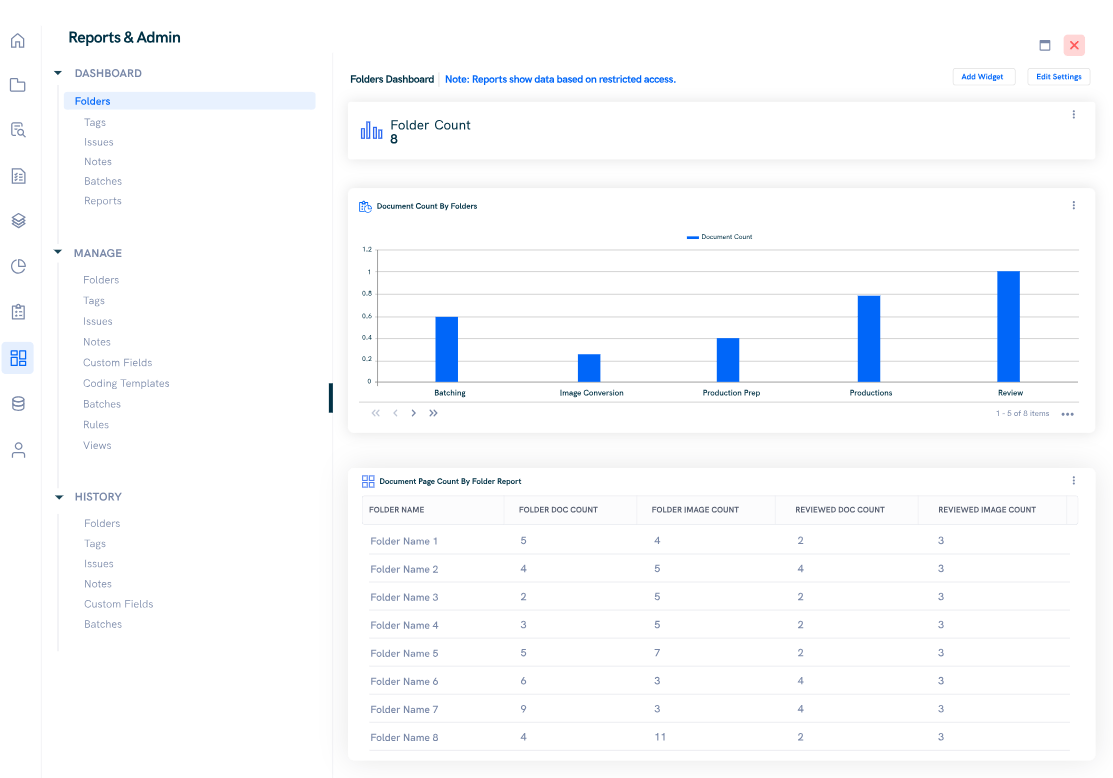Image resolution: width=1113 pixels, height=778 pixels.
Task: Click the Review bar in chart
Action: click(1008, 327)
